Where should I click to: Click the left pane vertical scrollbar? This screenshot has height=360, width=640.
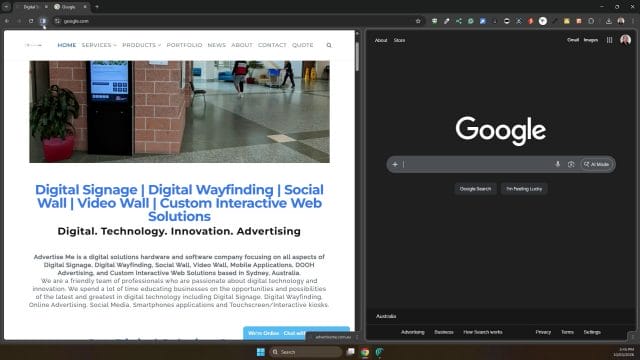point(357,56)
